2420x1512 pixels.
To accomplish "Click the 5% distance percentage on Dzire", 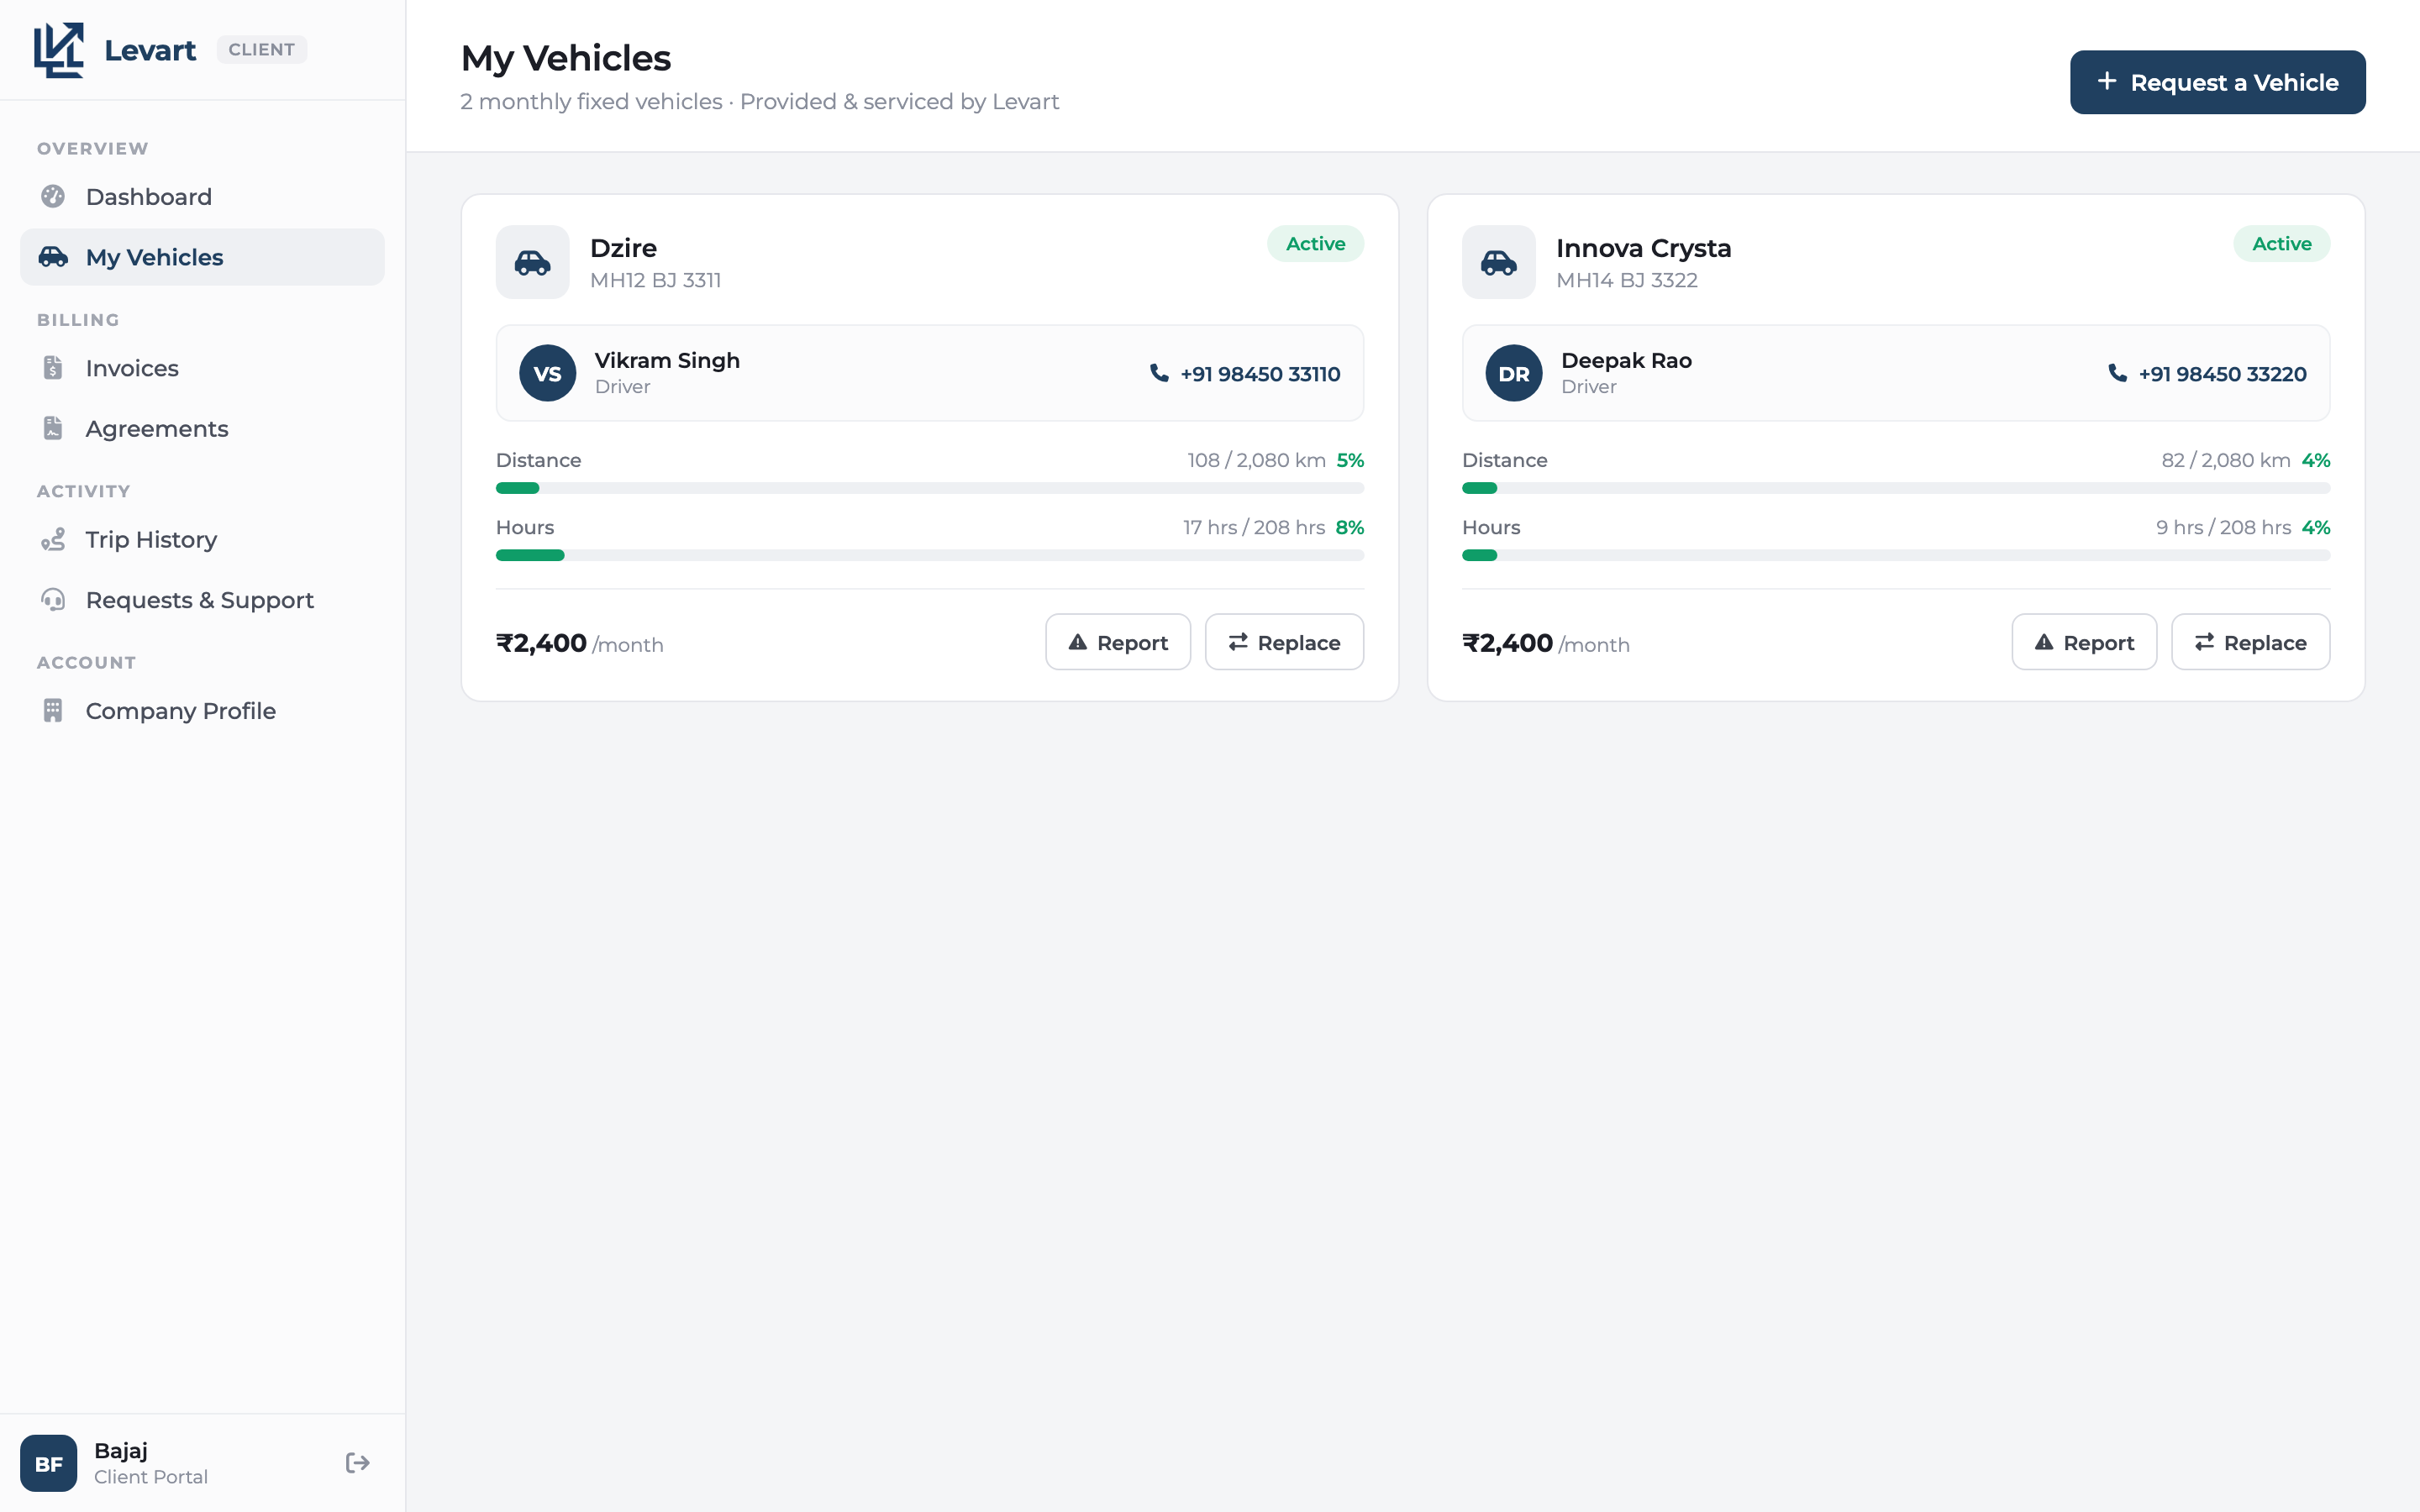I will click(x=1350, y=460).
